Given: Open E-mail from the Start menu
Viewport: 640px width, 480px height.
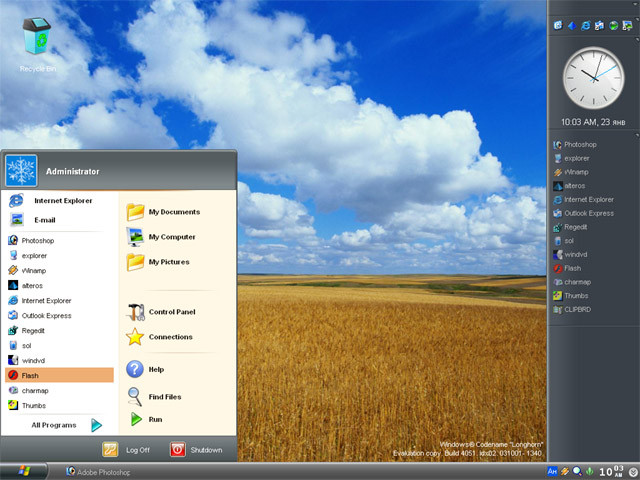Looking at the screenshot, I should (33, 220).
